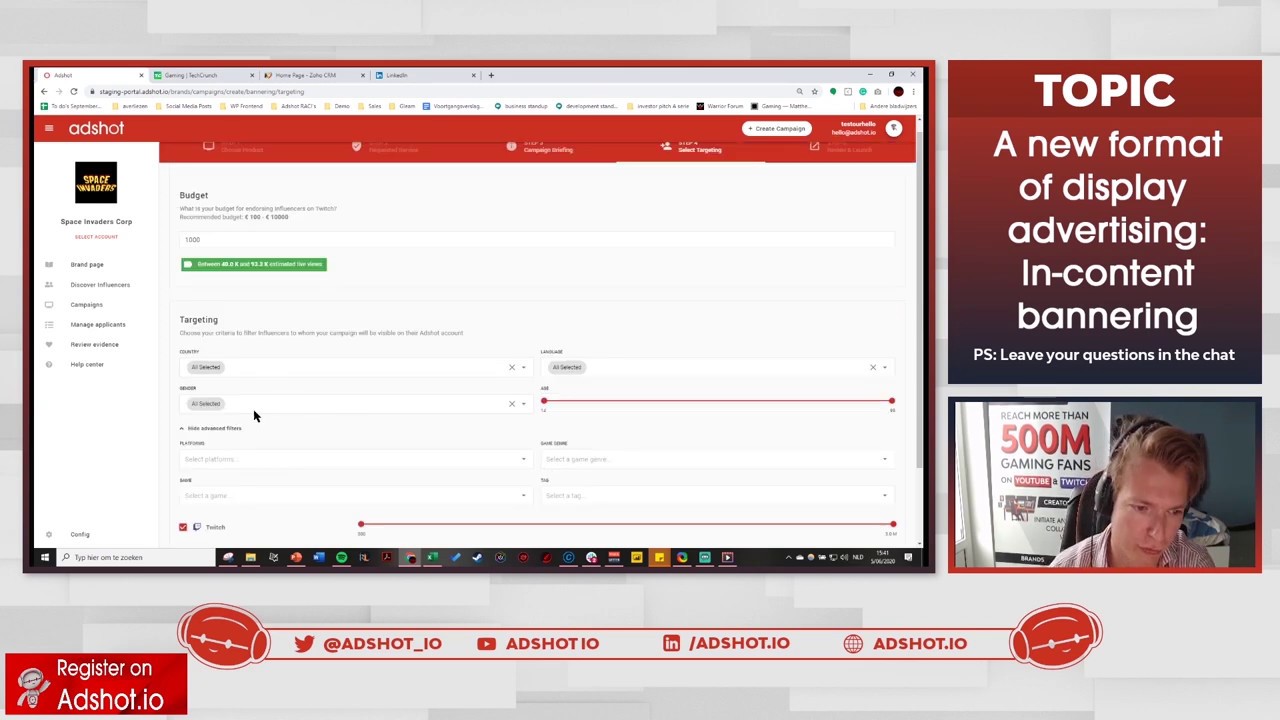Go to Step 3 Campaign Briefing
This screenshot has width=1280, height=720.
[x=540, y=147]
